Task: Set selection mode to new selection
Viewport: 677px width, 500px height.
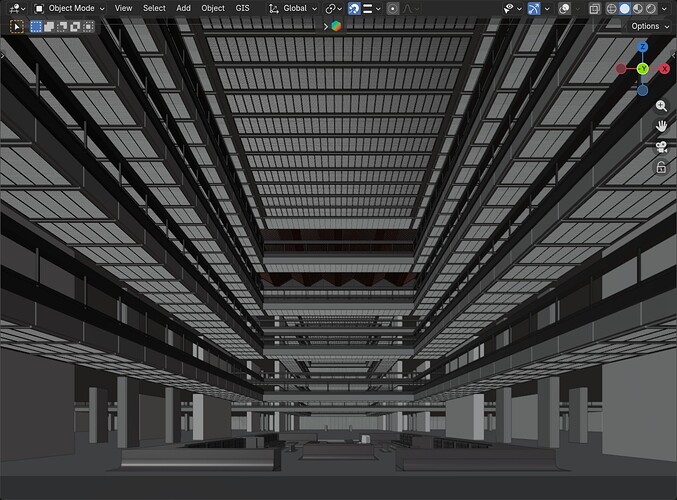Action: tap(36, 27)
